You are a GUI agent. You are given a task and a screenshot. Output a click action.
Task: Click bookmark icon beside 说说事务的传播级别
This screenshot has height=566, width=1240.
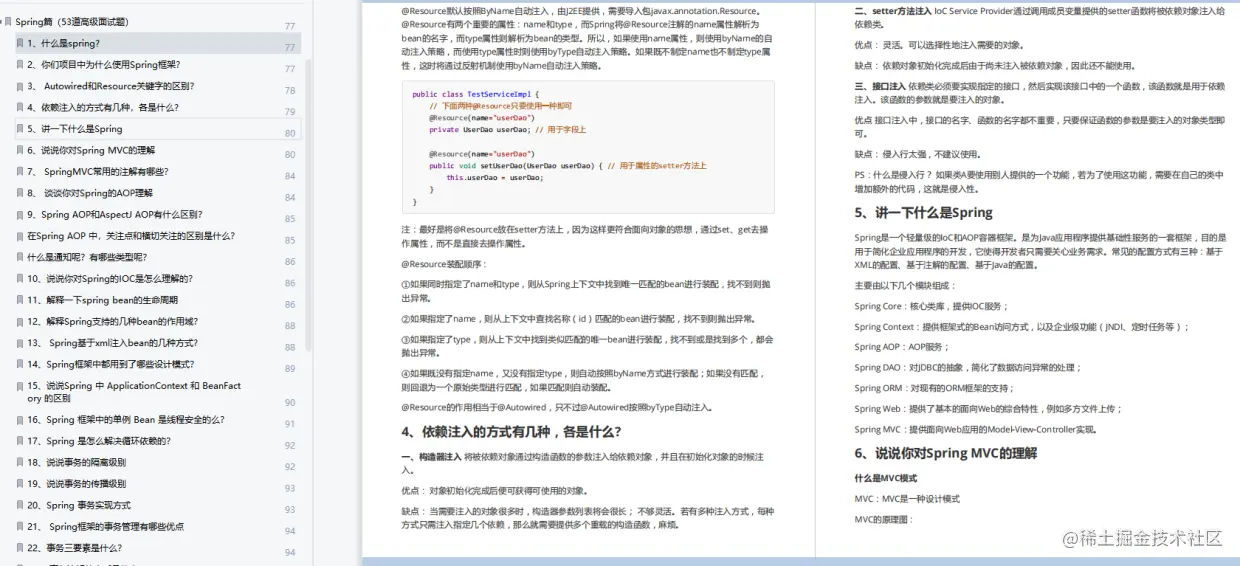[x=19, y=484]
